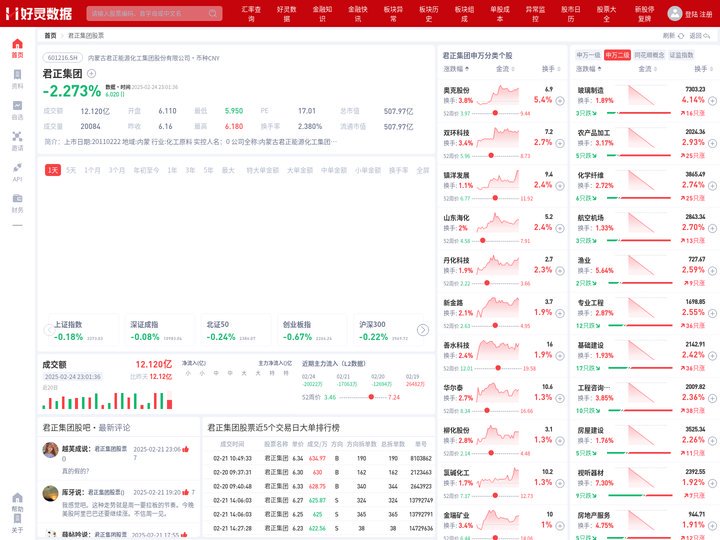
Task: Toggle the 大单金额 chart series
Action: 300,170
